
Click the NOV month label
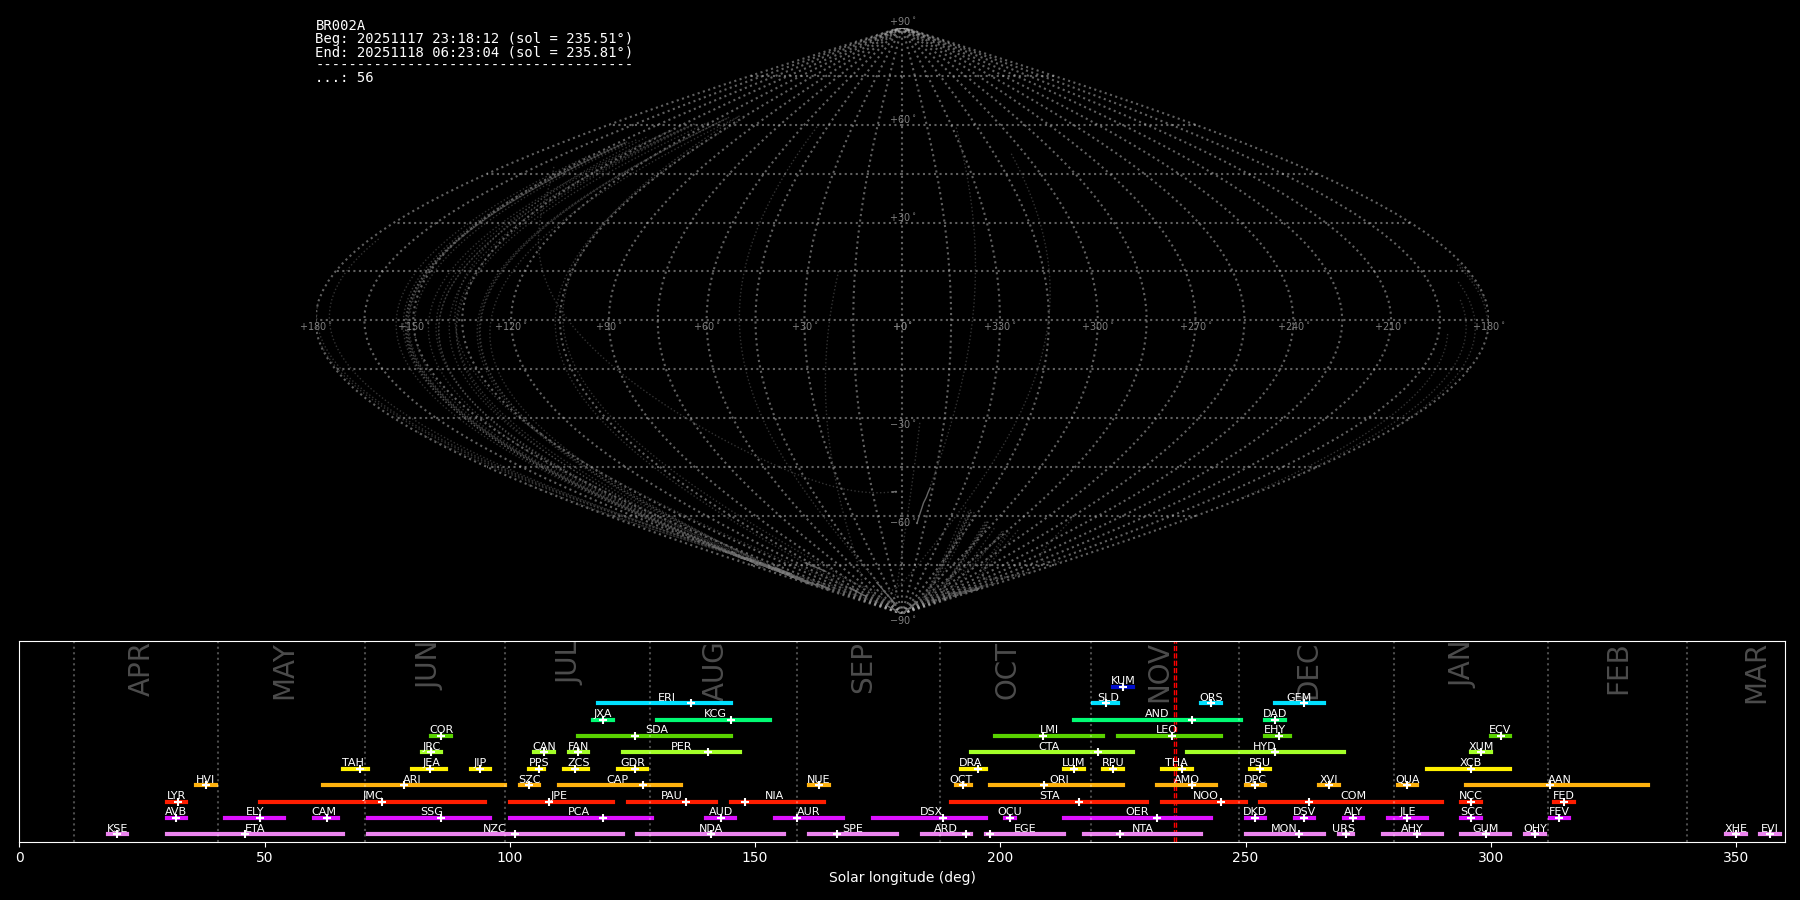coord(1159,672)
